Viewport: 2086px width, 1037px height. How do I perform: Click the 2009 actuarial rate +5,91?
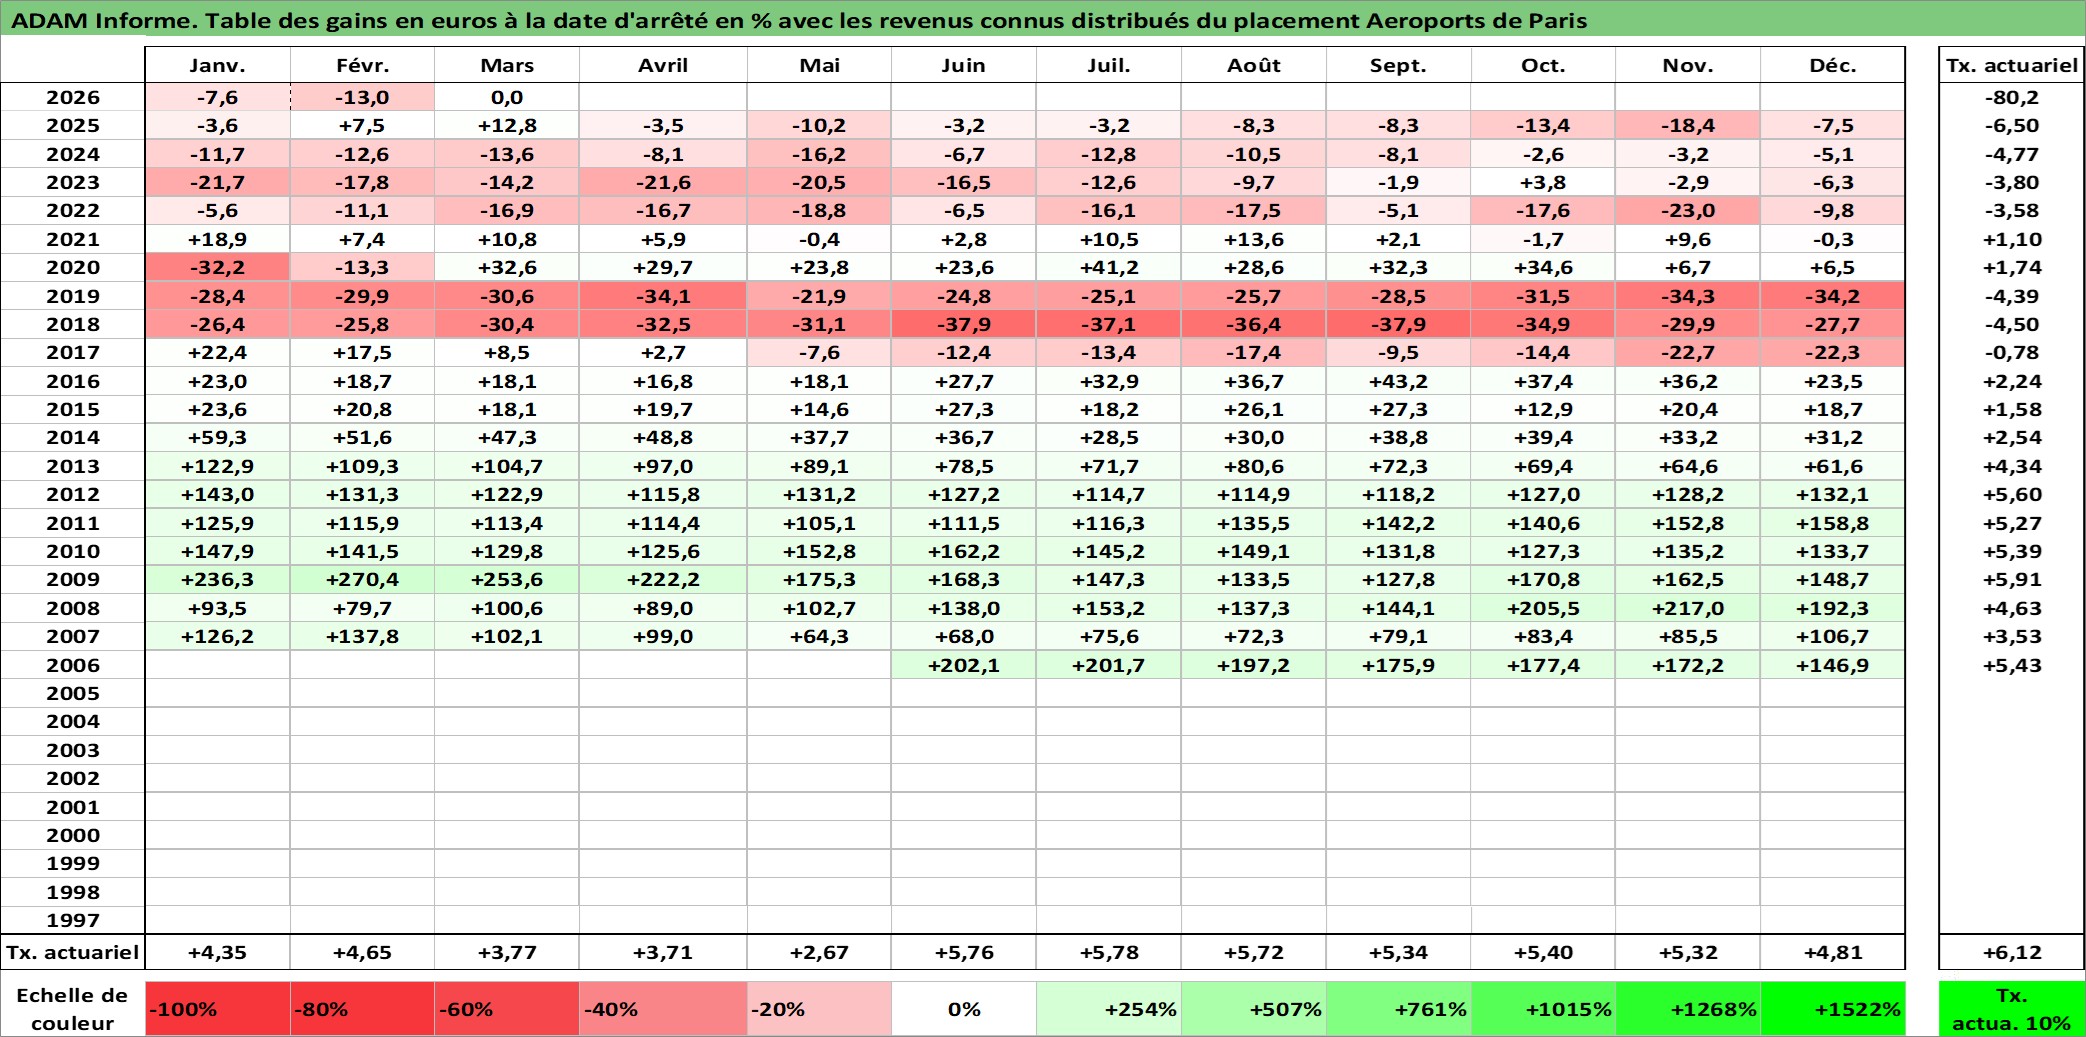point(2011,579)
